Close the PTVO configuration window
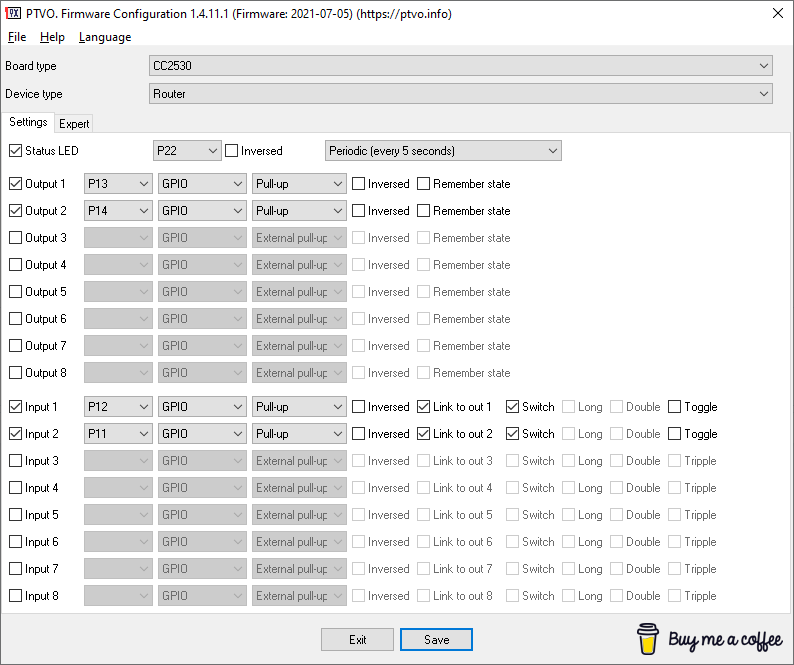The height and width of the screenshot is (665, 794). coord(778,13)
